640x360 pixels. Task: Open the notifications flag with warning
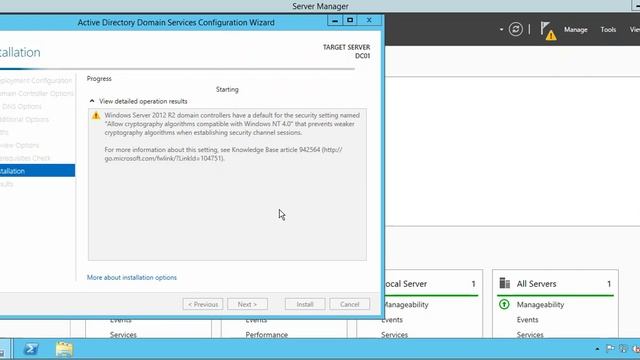pos(548,31)
